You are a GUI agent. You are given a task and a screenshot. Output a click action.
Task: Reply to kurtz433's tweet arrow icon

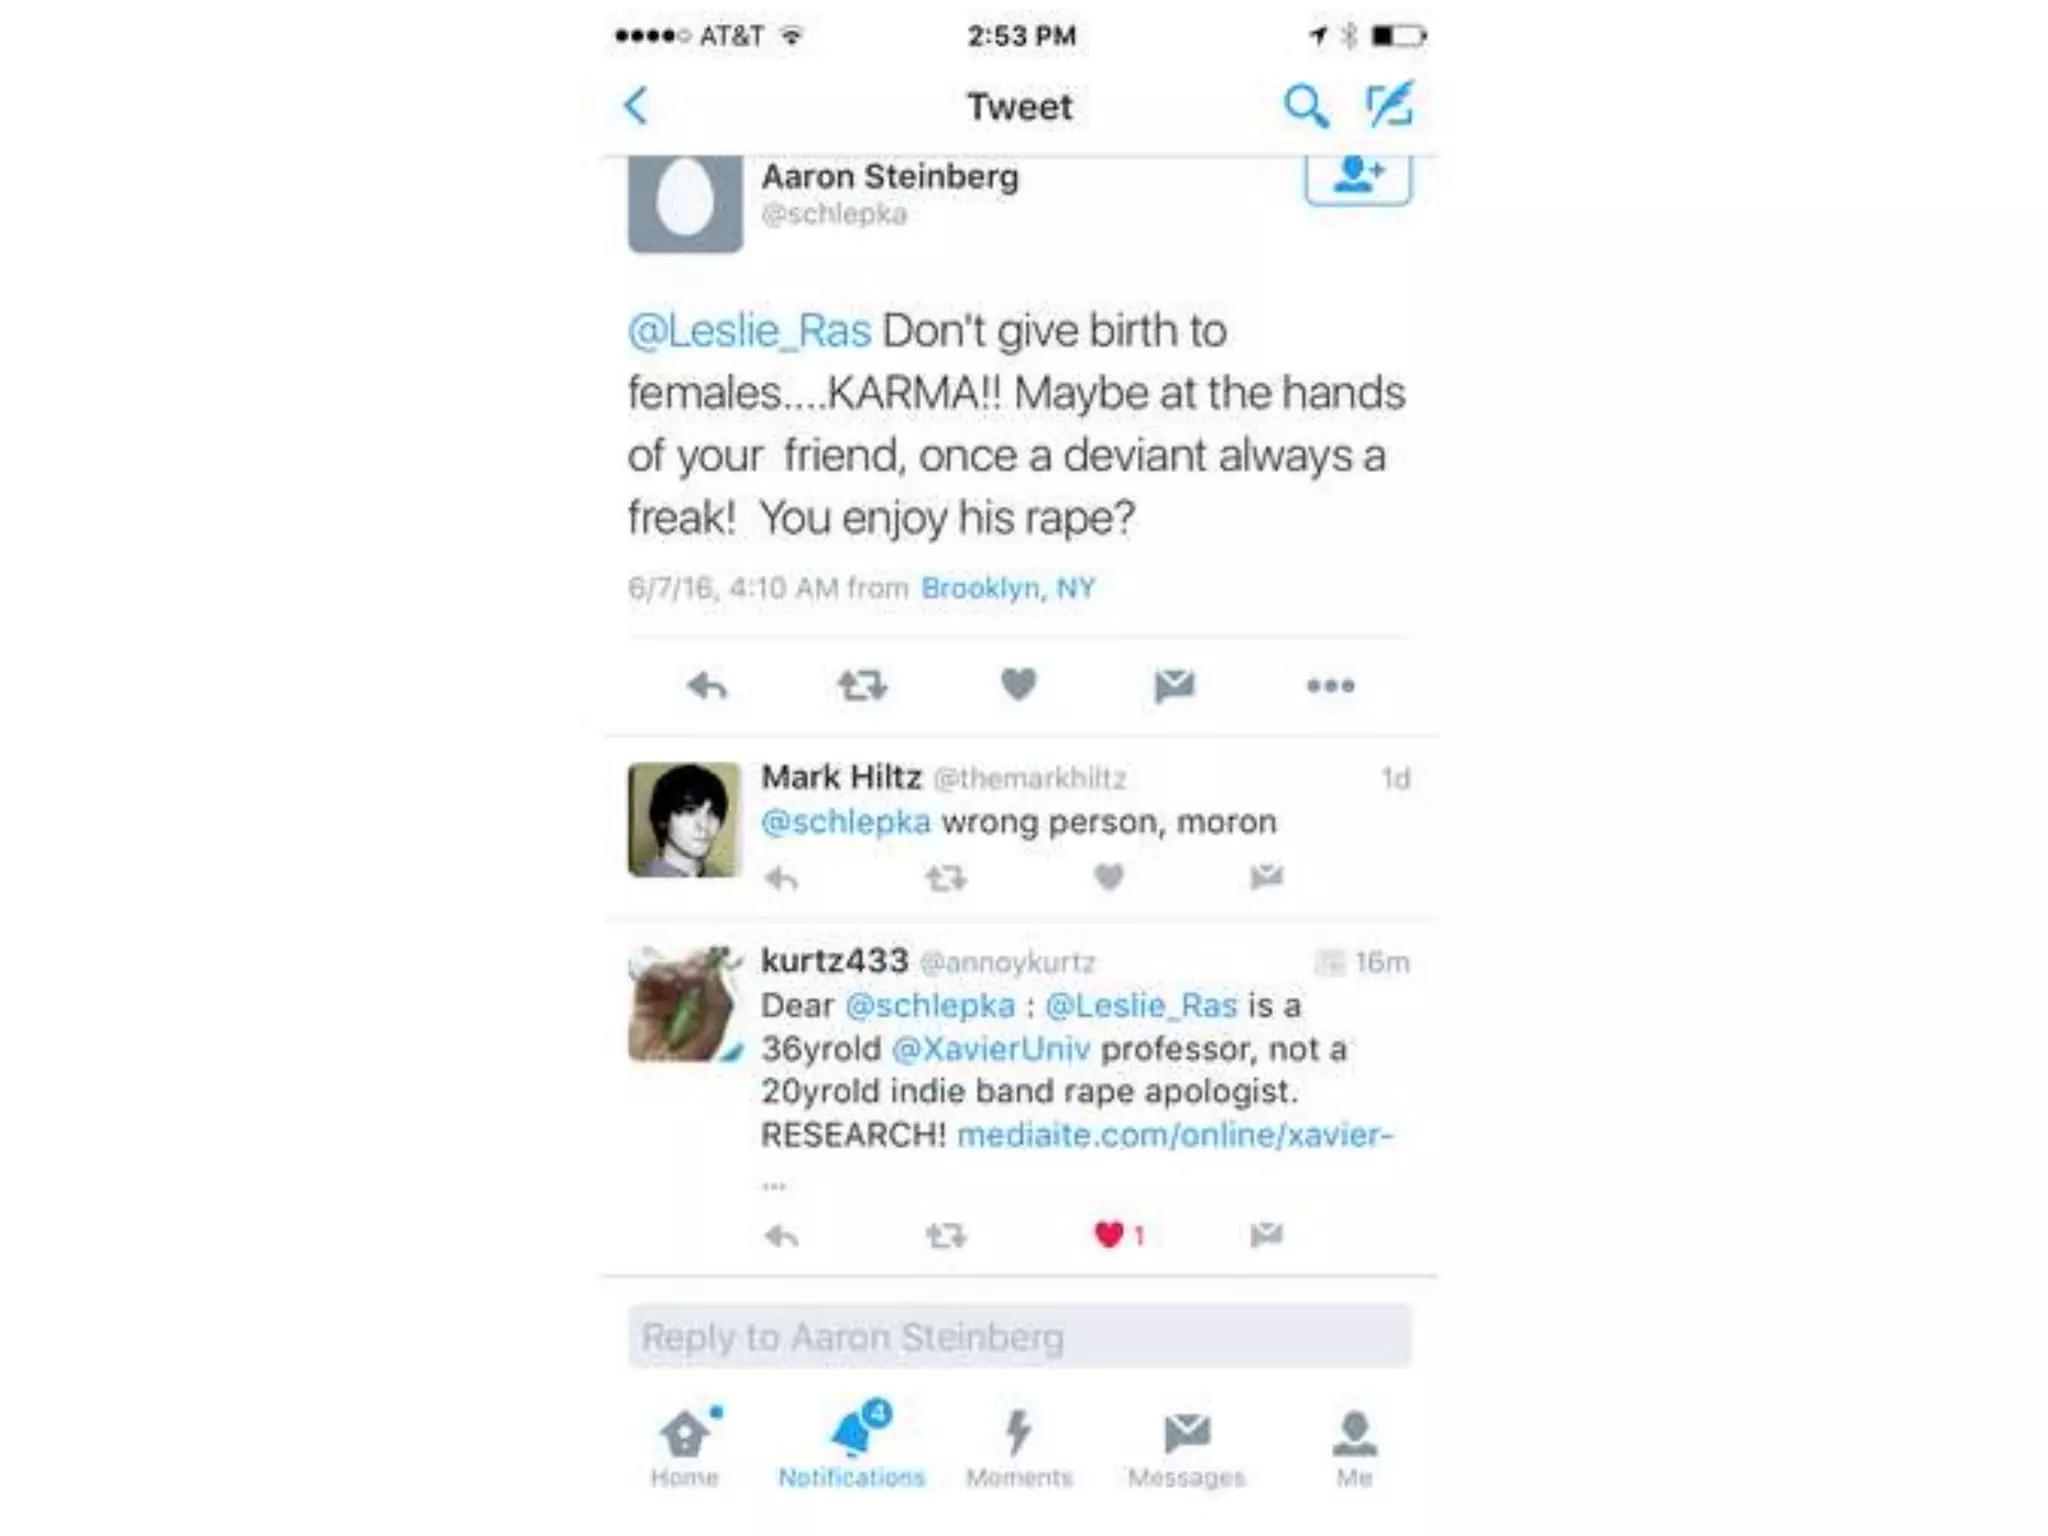pyautogui.click(x=782, y=1236)
